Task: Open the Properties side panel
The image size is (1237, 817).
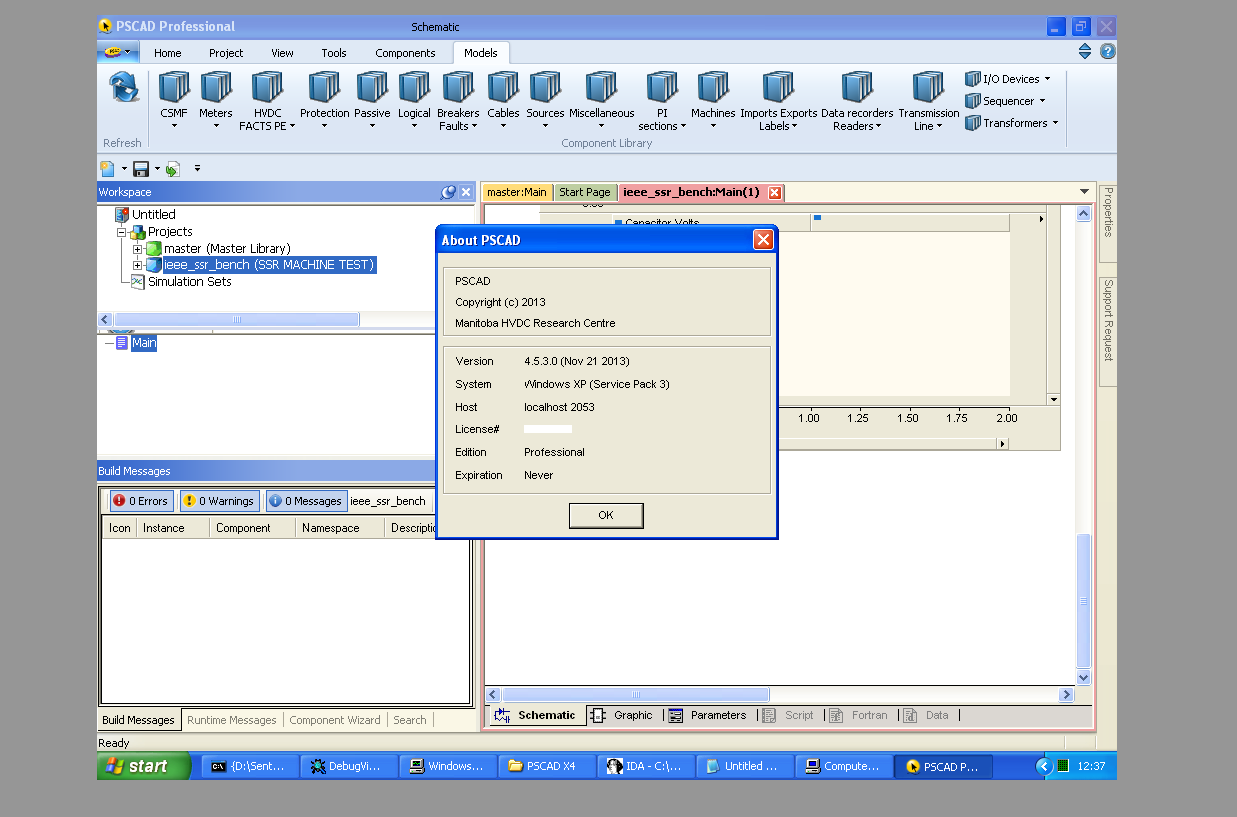Action: [x=1108, y=223]
